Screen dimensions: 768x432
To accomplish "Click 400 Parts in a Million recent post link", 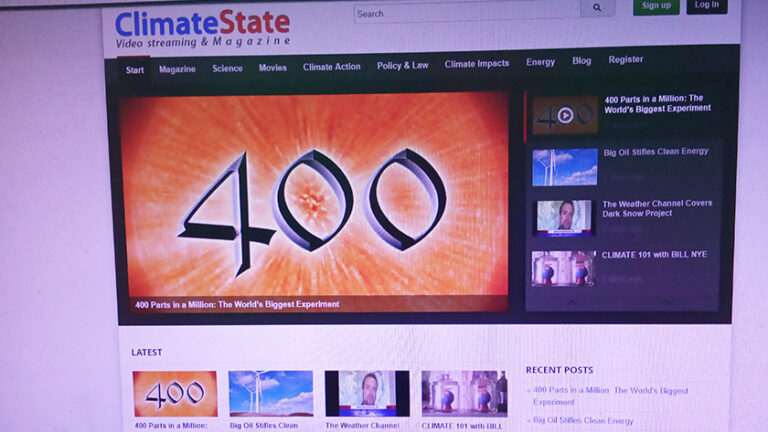I will coord(610,391).
